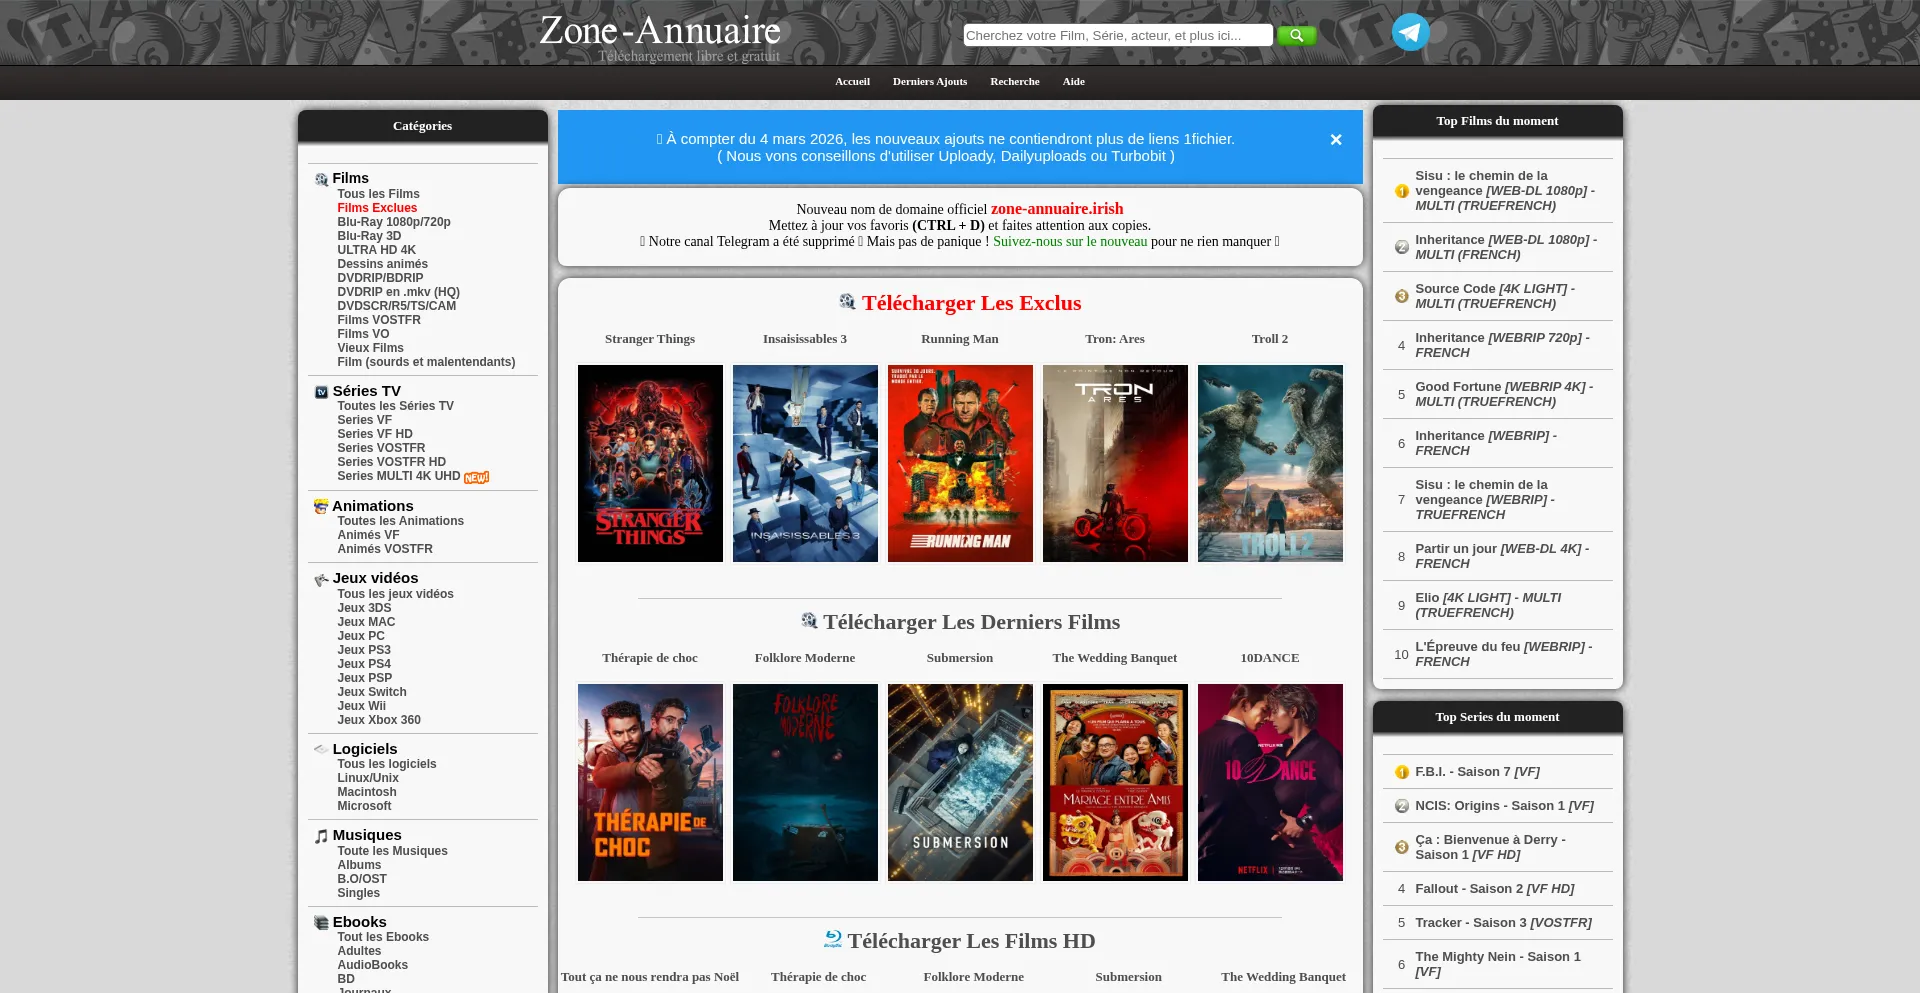Click the bronze rank 3 medal for Source Code

click(x=1402, y=296)
